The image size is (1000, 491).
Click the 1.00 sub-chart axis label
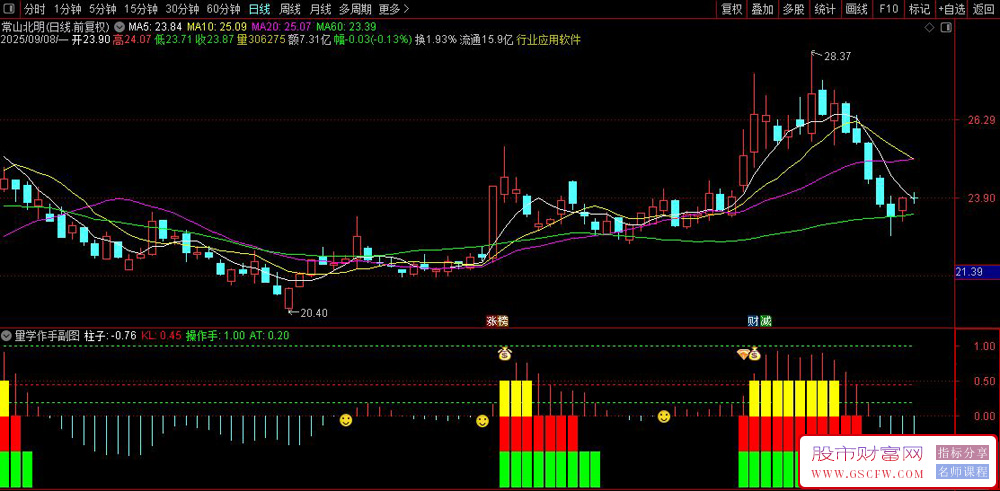(985, 346)
